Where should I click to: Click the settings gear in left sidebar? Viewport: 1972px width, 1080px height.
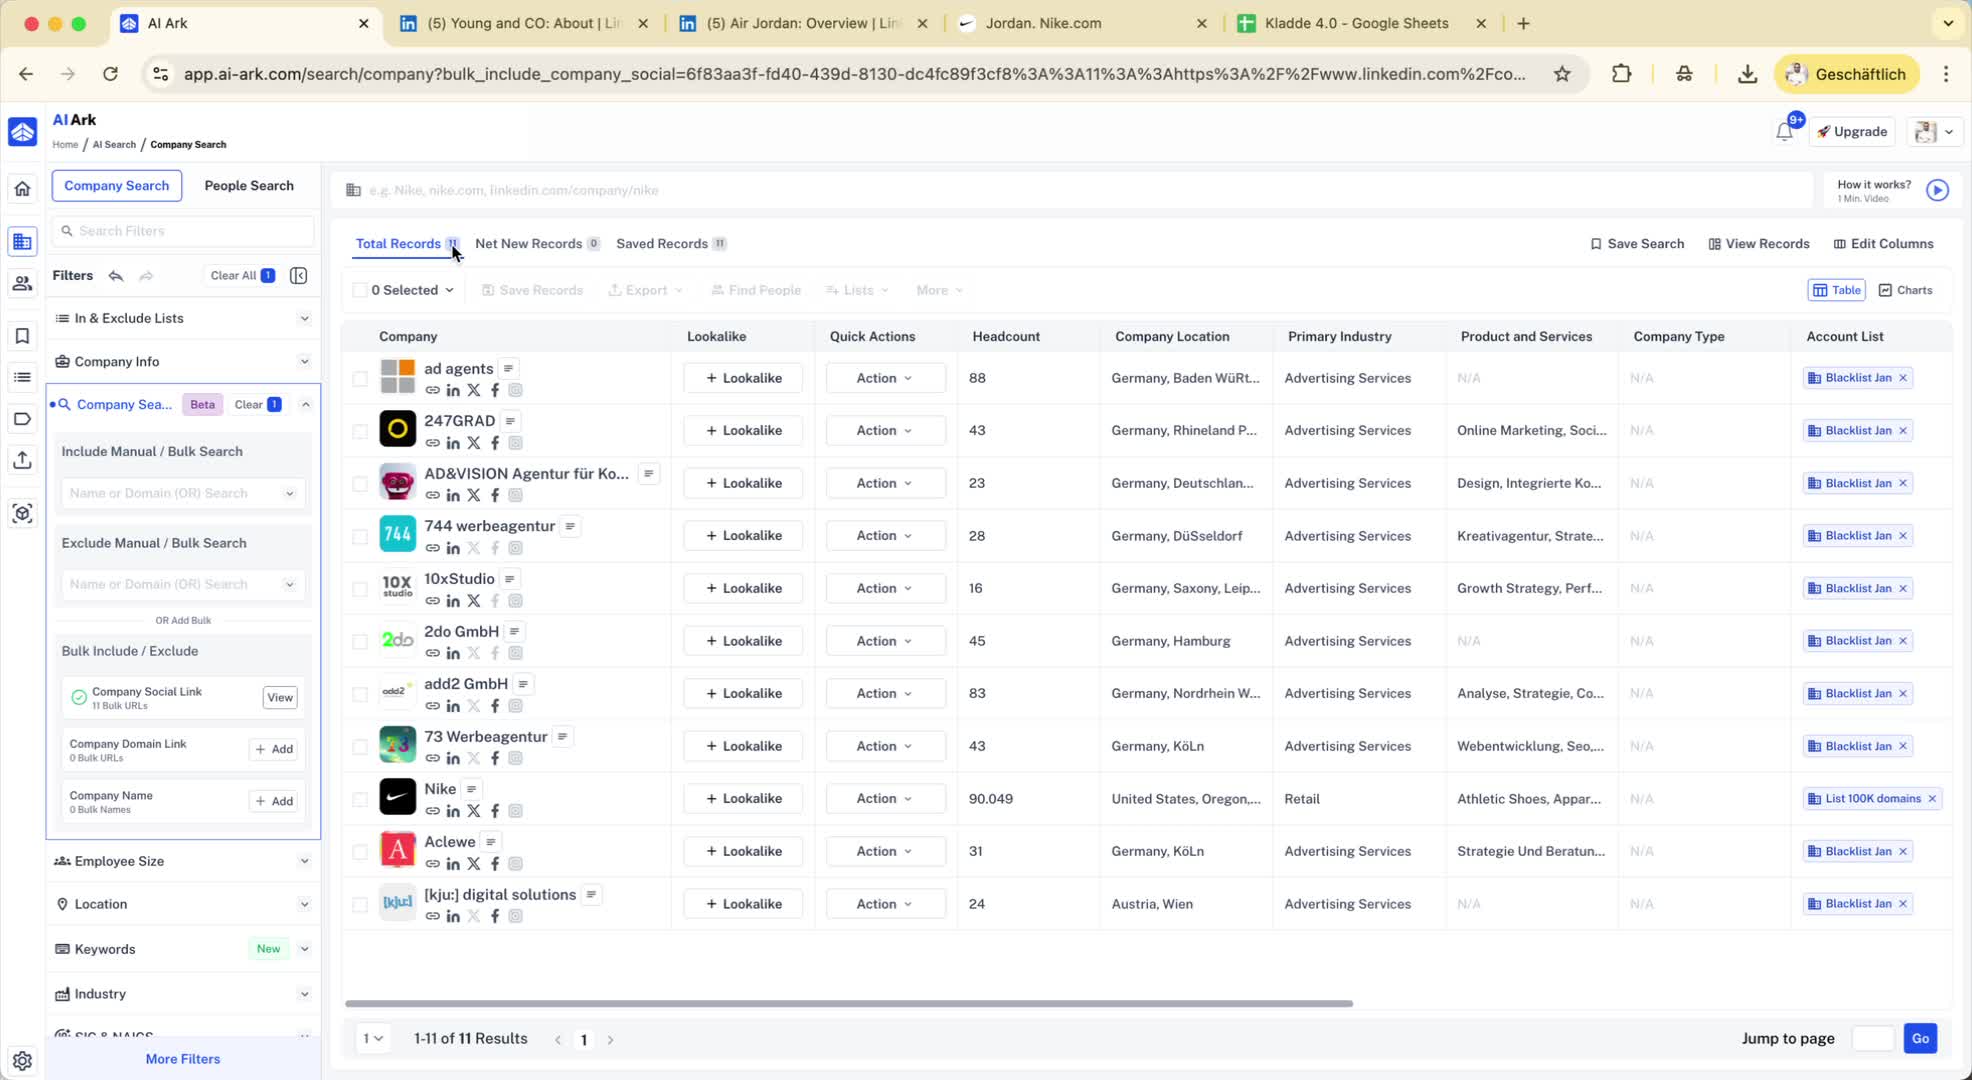pos(22,1060)
